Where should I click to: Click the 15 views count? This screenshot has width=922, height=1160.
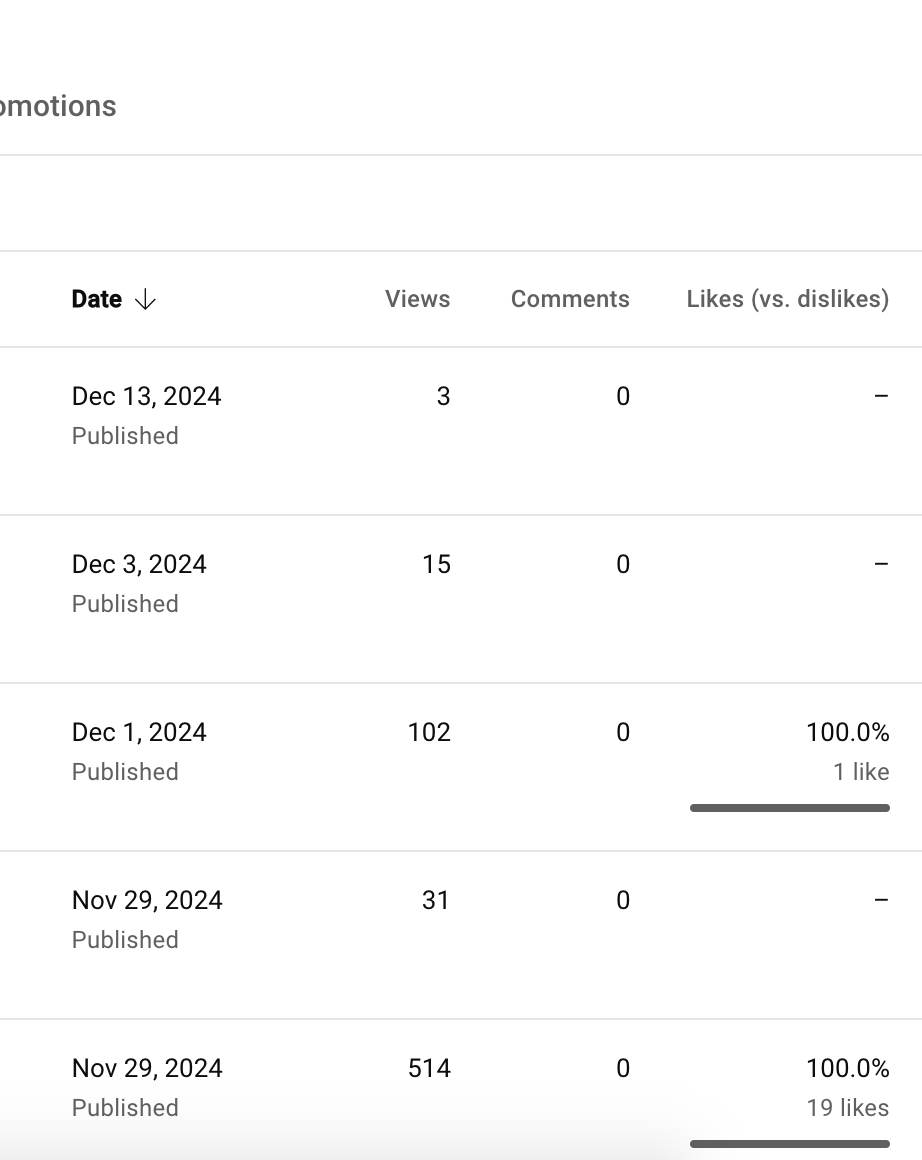coord(437,564)
